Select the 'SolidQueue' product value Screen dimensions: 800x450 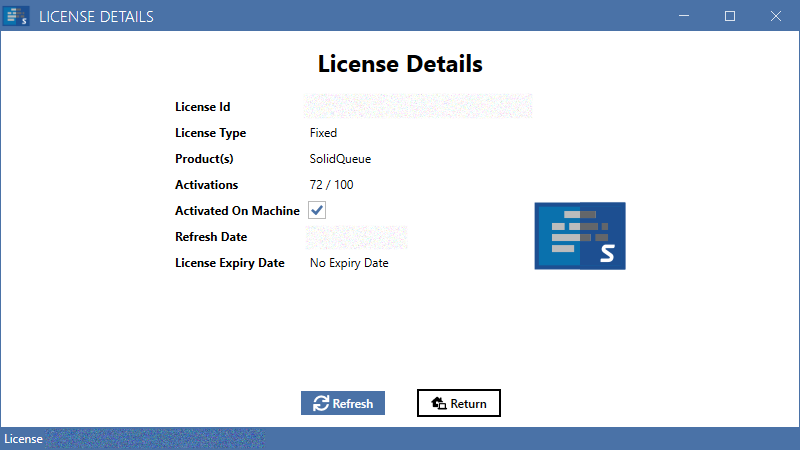(x=340, y=159)
